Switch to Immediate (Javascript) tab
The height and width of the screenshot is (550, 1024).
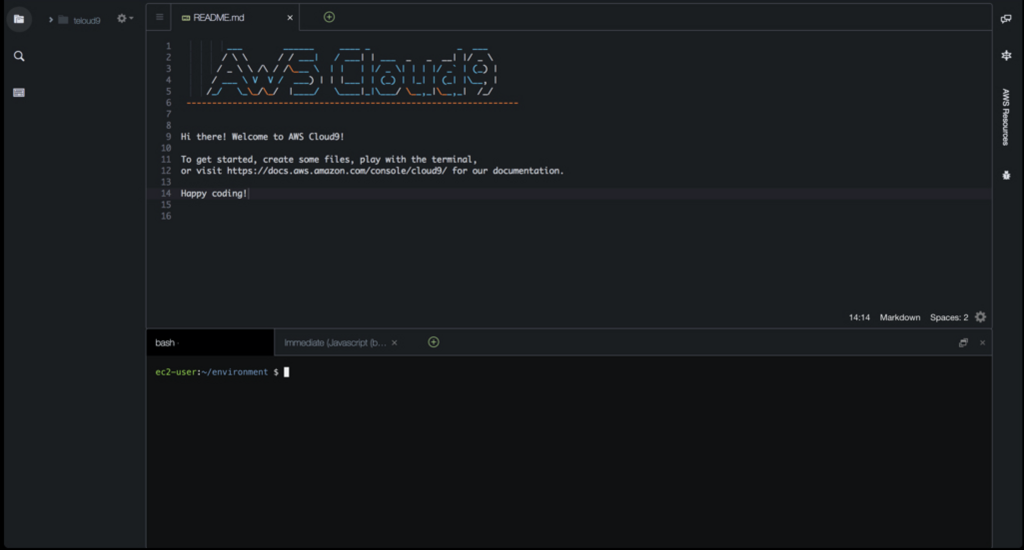[x=335, y=342]
